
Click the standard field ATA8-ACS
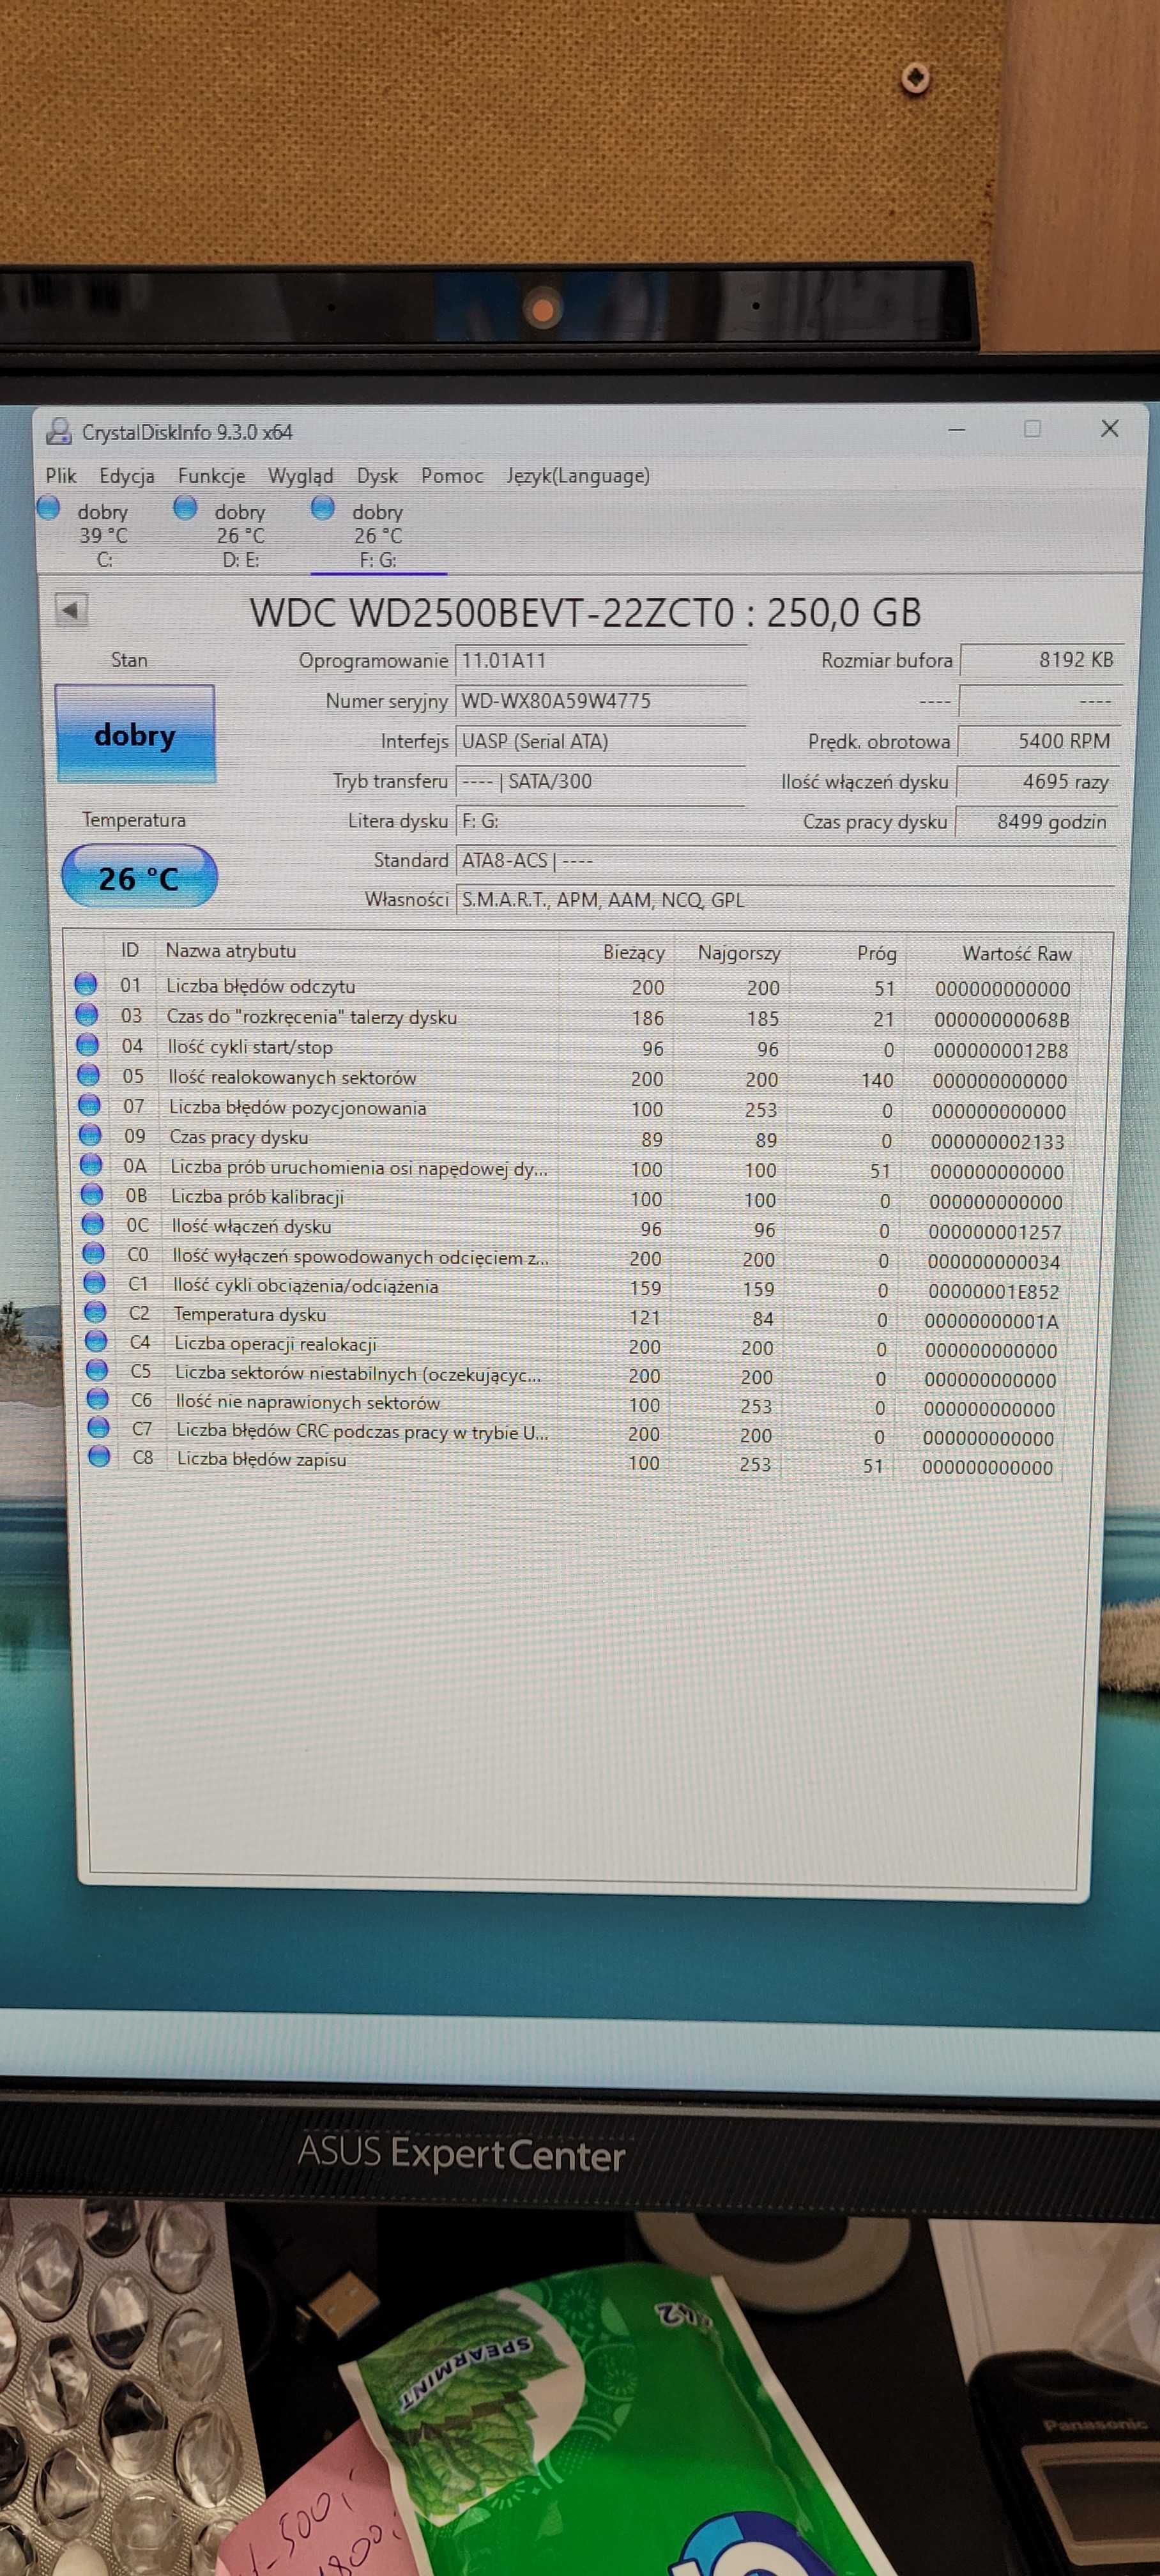point(785,860)
